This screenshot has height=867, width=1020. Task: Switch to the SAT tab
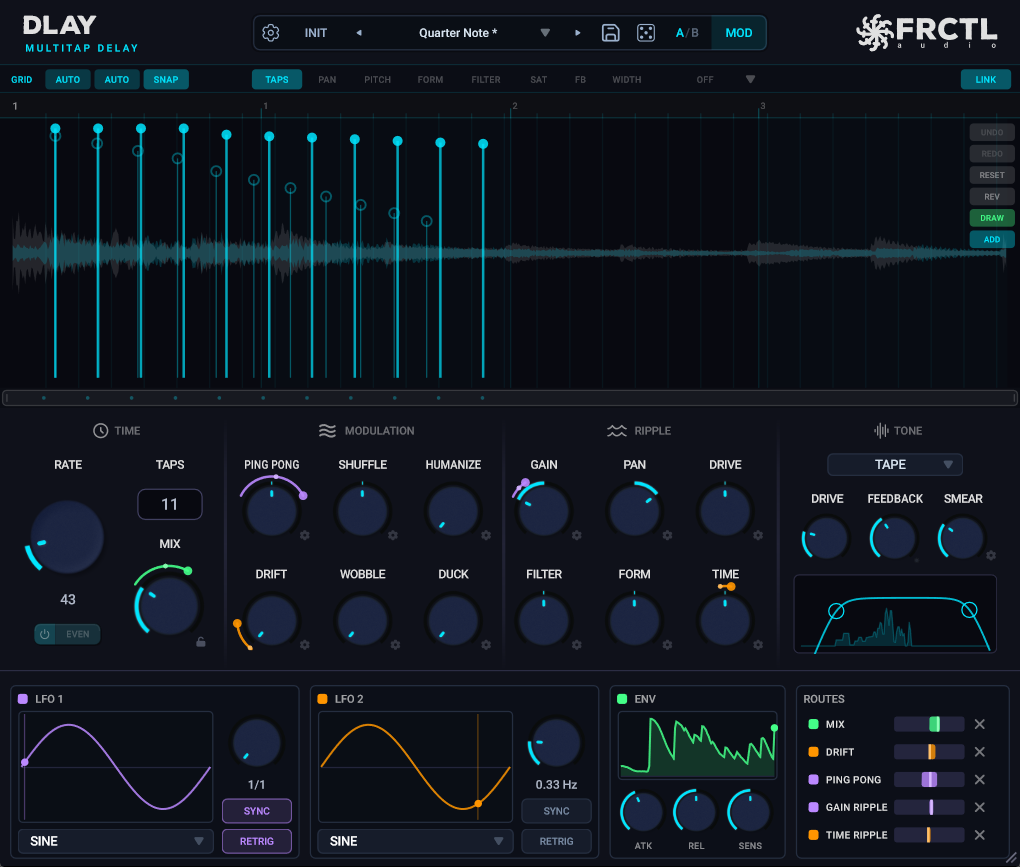(539, 79)
